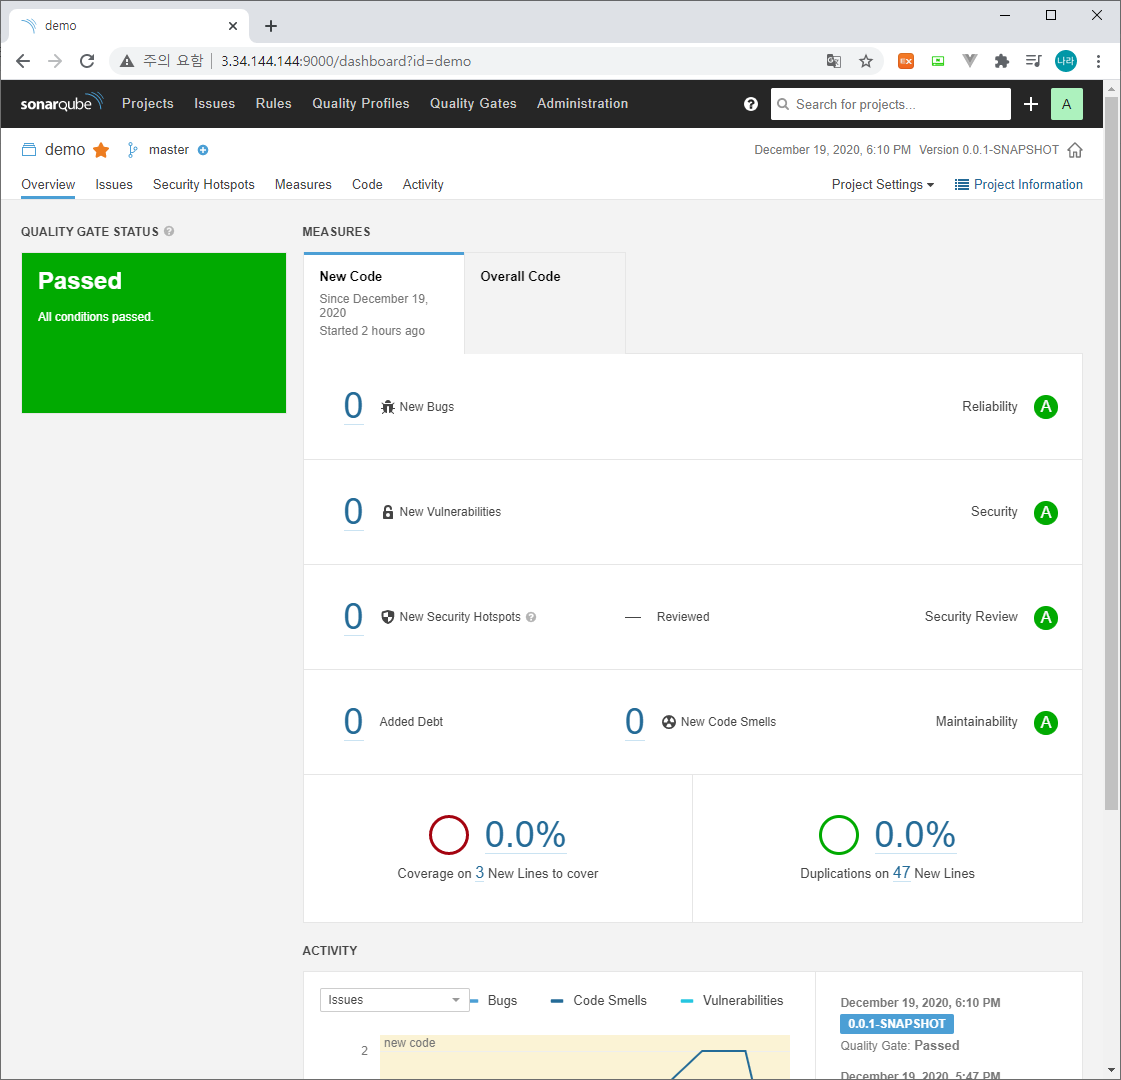
Task: Switch to the Overall Code tab
Action: click(x=545, y=302)
